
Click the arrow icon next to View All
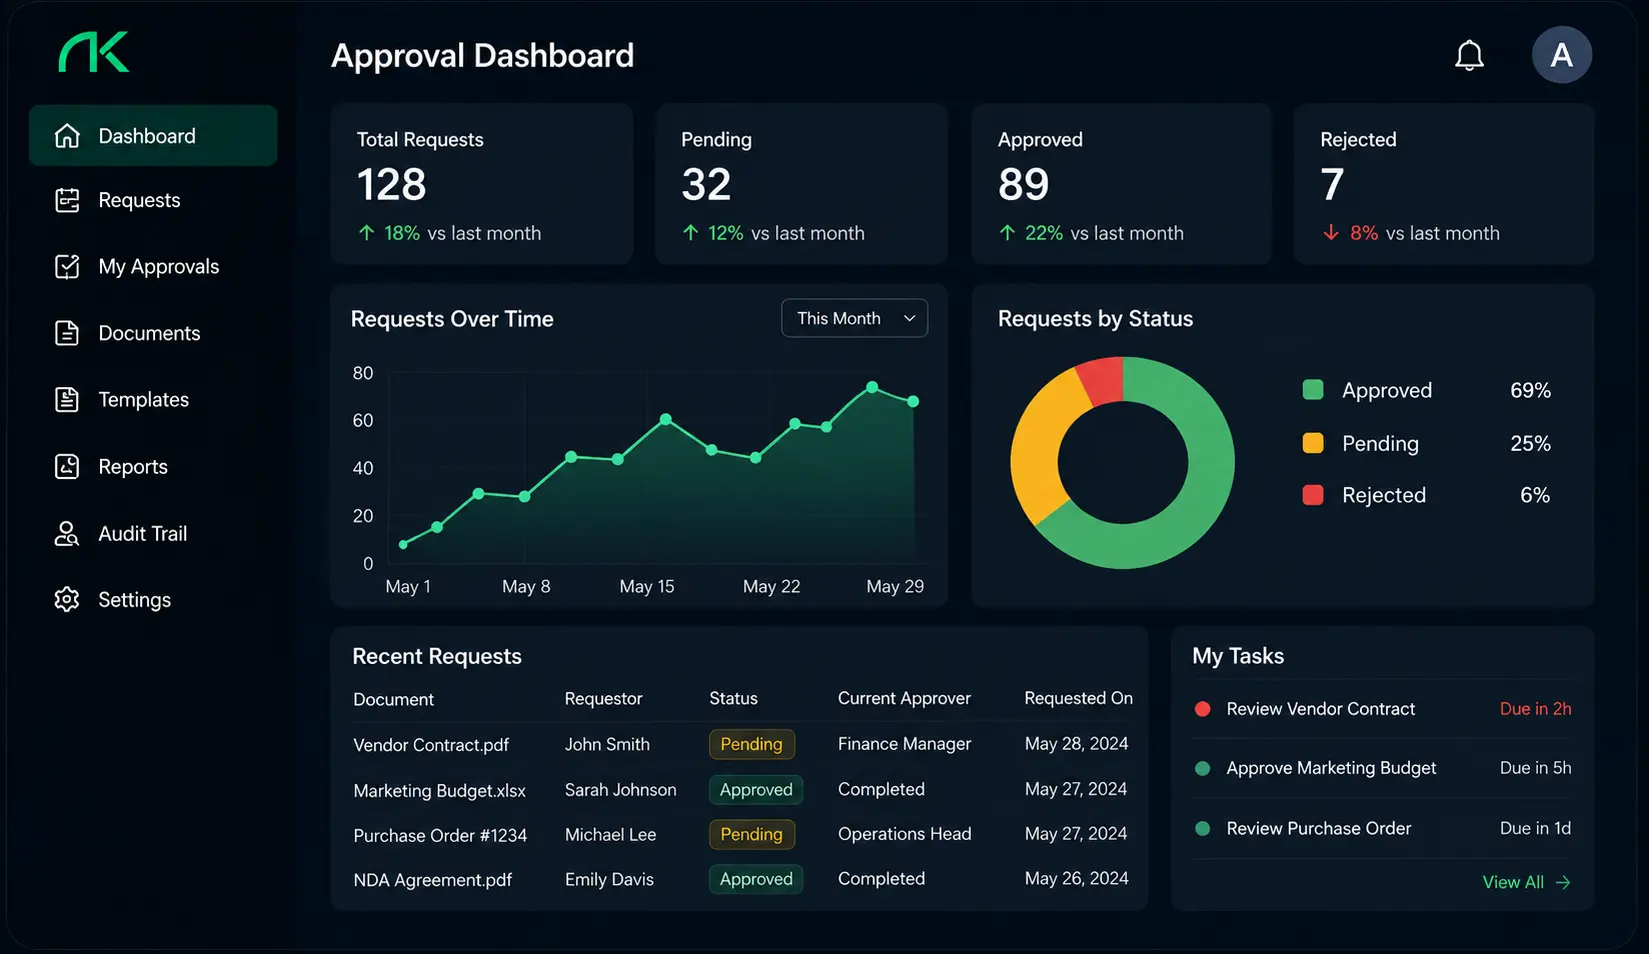coord(1564,882)
